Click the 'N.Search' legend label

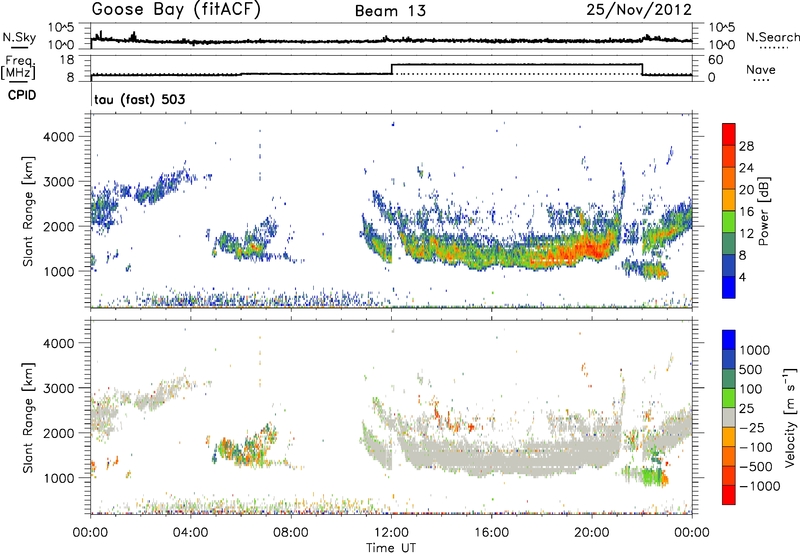tap(772, 37)
